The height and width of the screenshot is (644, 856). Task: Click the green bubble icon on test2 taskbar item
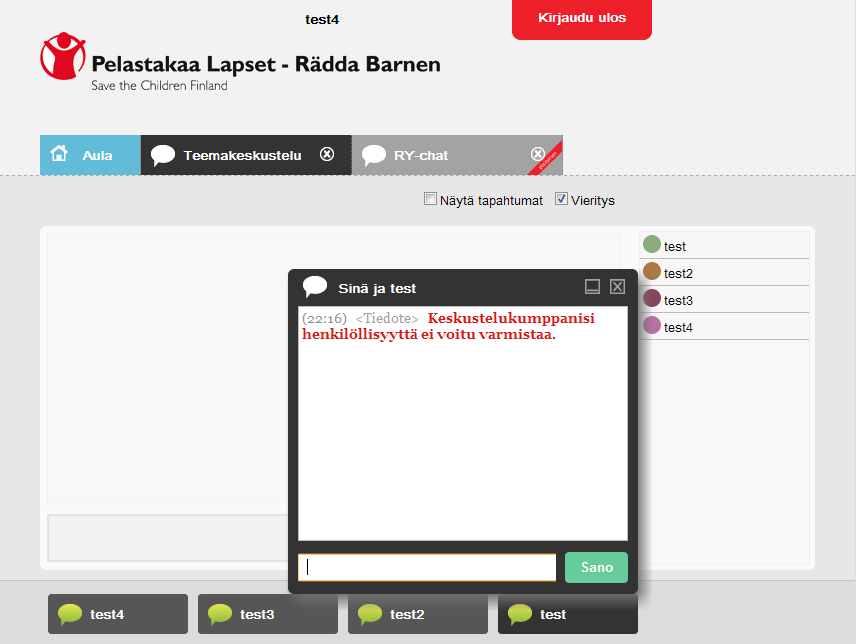369,614
